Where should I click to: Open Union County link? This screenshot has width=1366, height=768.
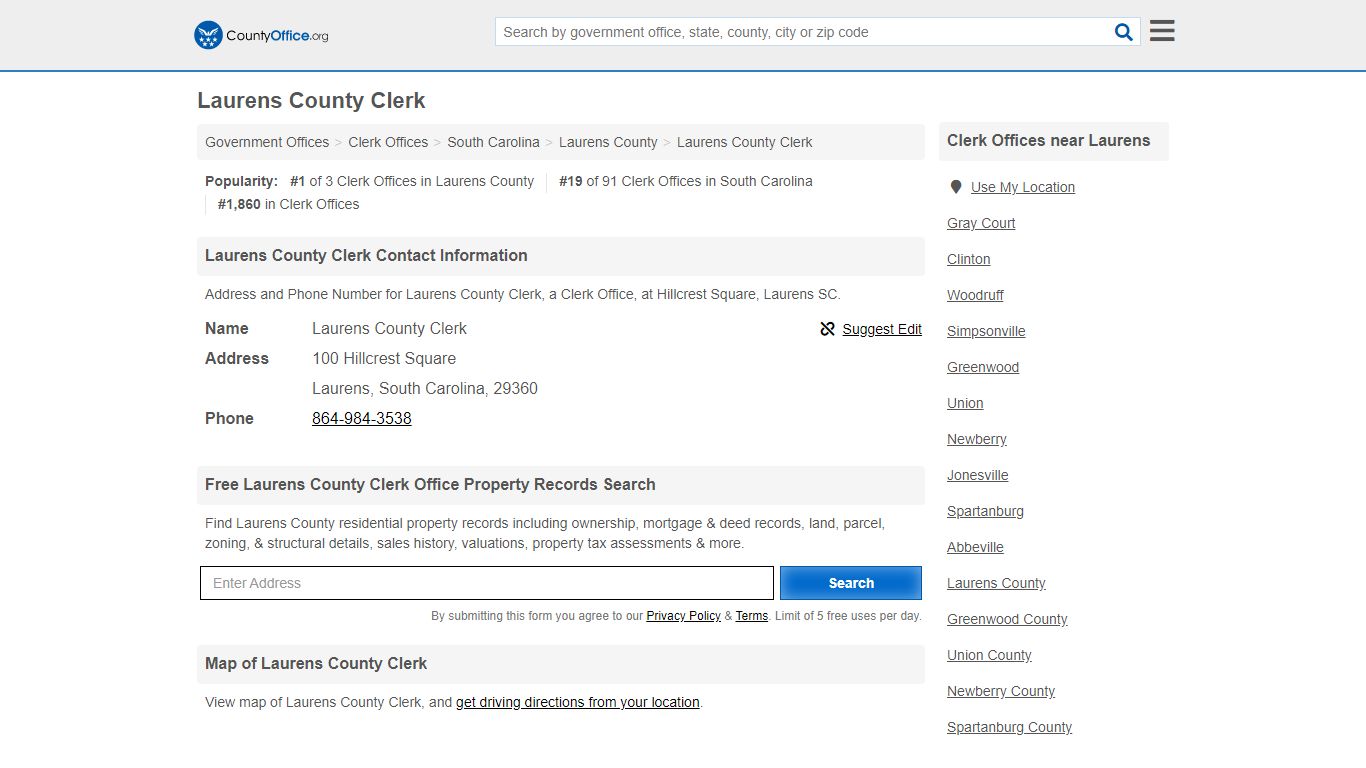pos(989,655)
